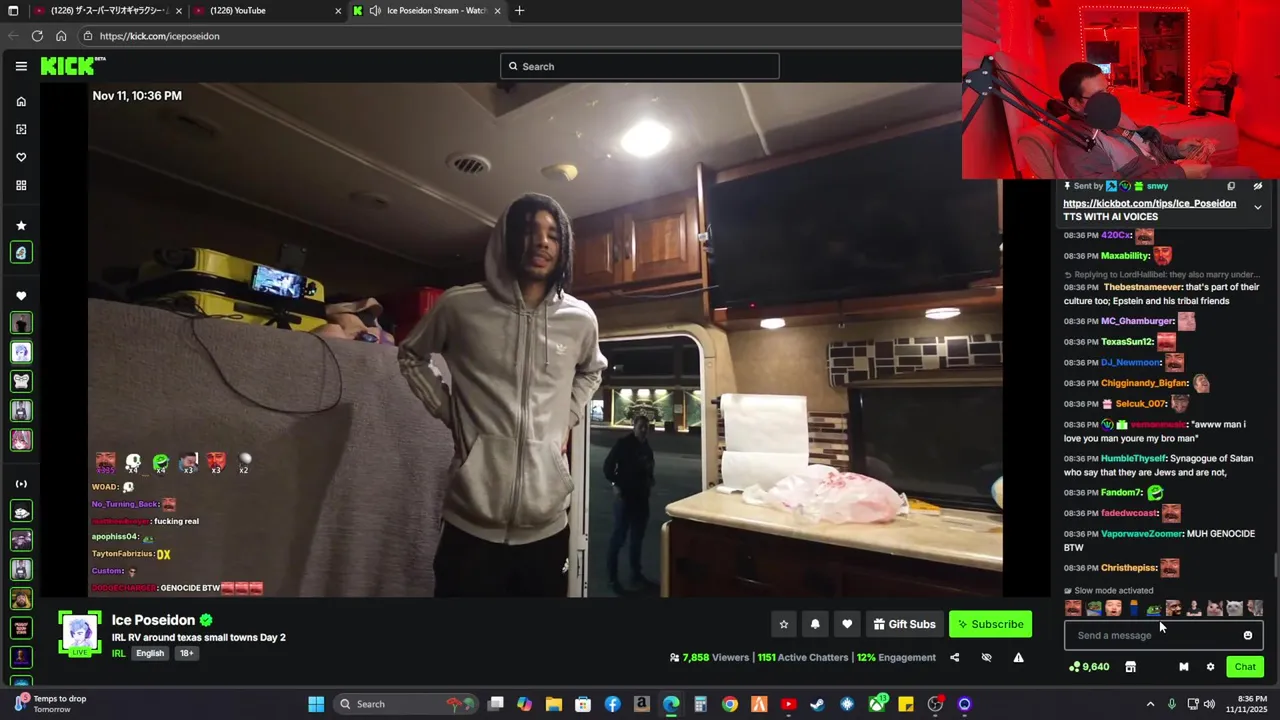Screen dimensions: 1280x720
Task: Open the Xbox app taskbar icon
Action: pyautogui.click(x=877, y=704)
